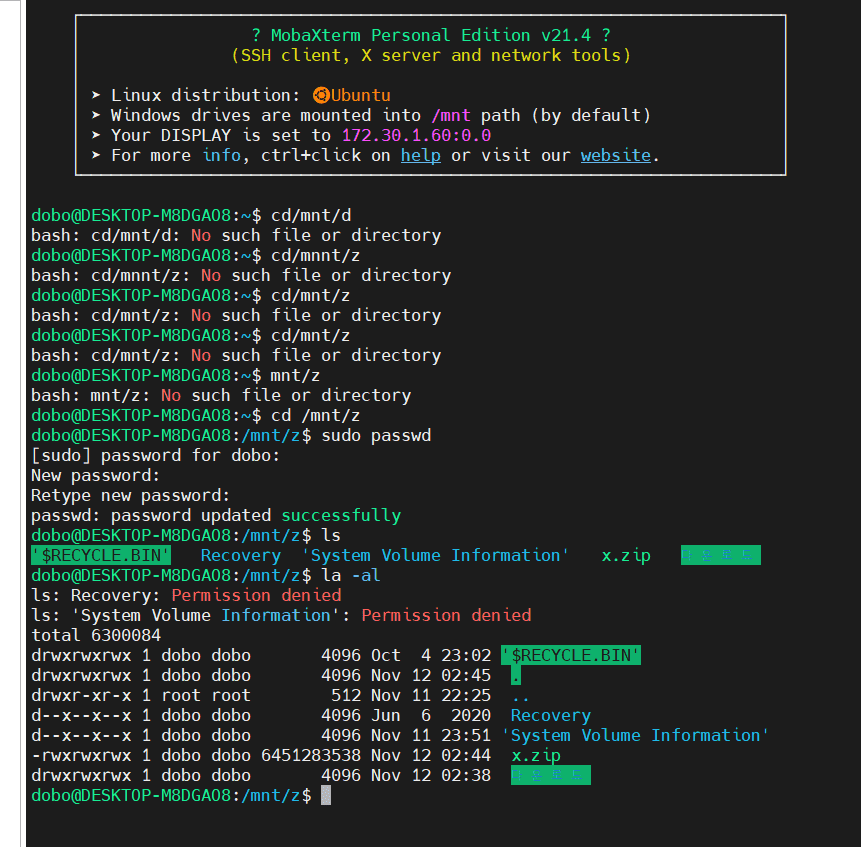Image resolution: width=861 pixels, height=847 pixels.
Task: Click the highlighted "." current directory entry
Action: coord(516,676)
